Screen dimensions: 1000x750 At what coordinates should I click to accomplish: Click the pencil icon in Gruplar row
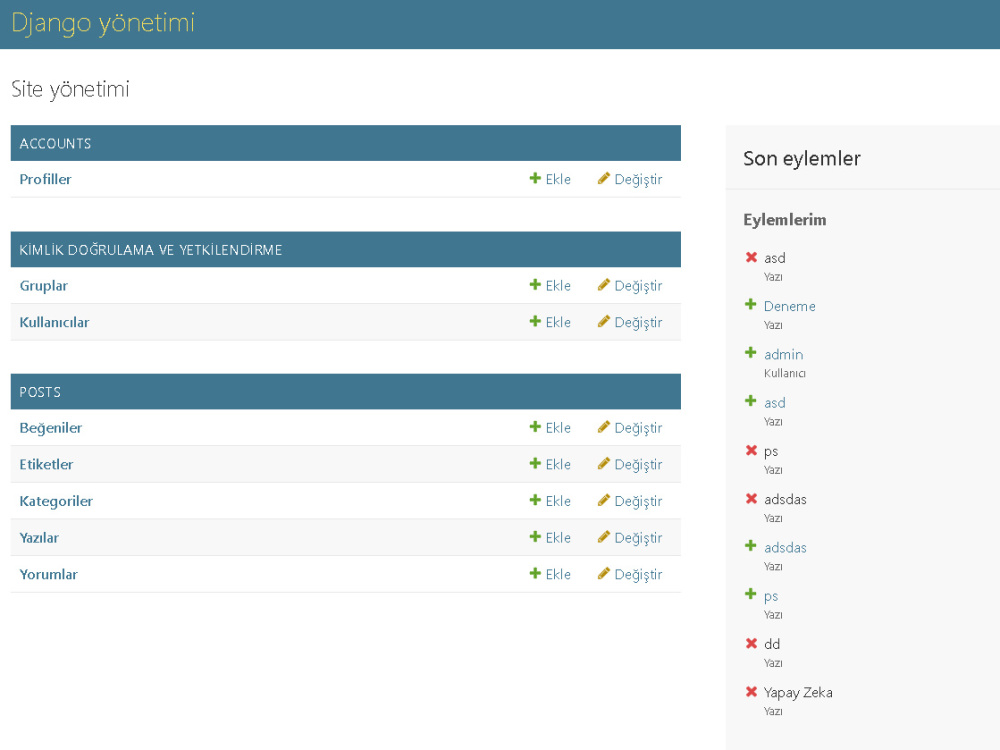[x=603, y=285]
